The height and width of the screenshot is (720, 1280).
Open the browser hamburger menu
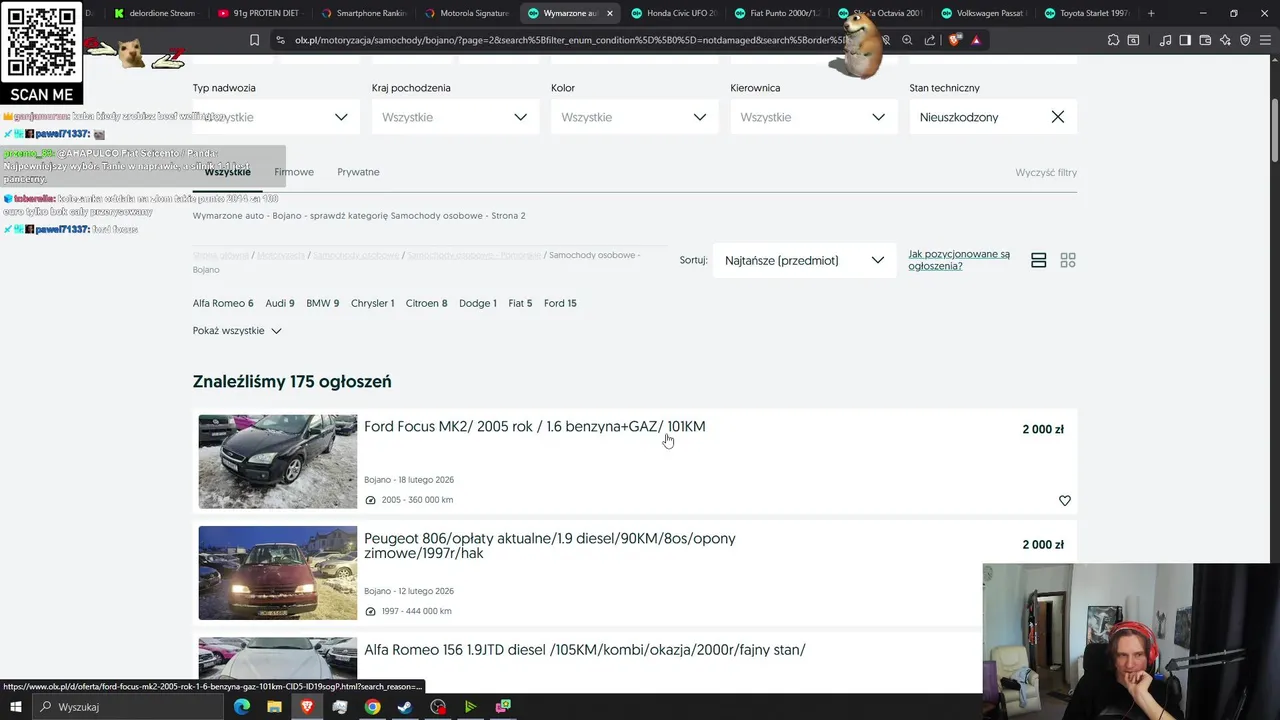pyautogui.click(x=1265, y=40)
